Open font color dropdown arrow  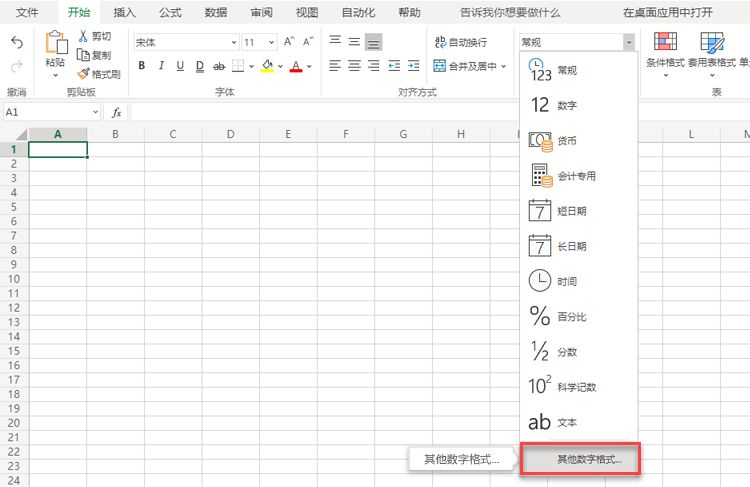309,66
